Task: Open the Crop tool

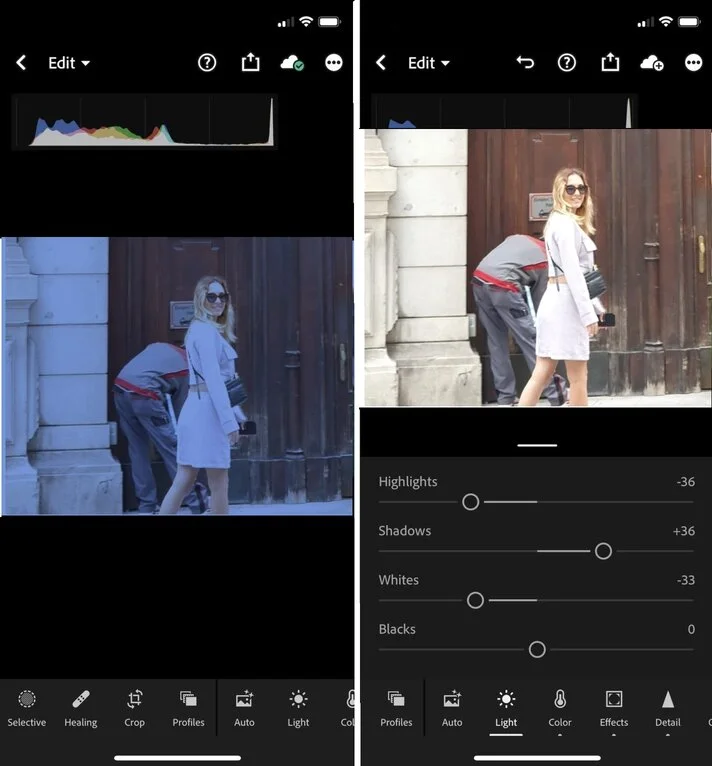Action: tap(135, 707)
